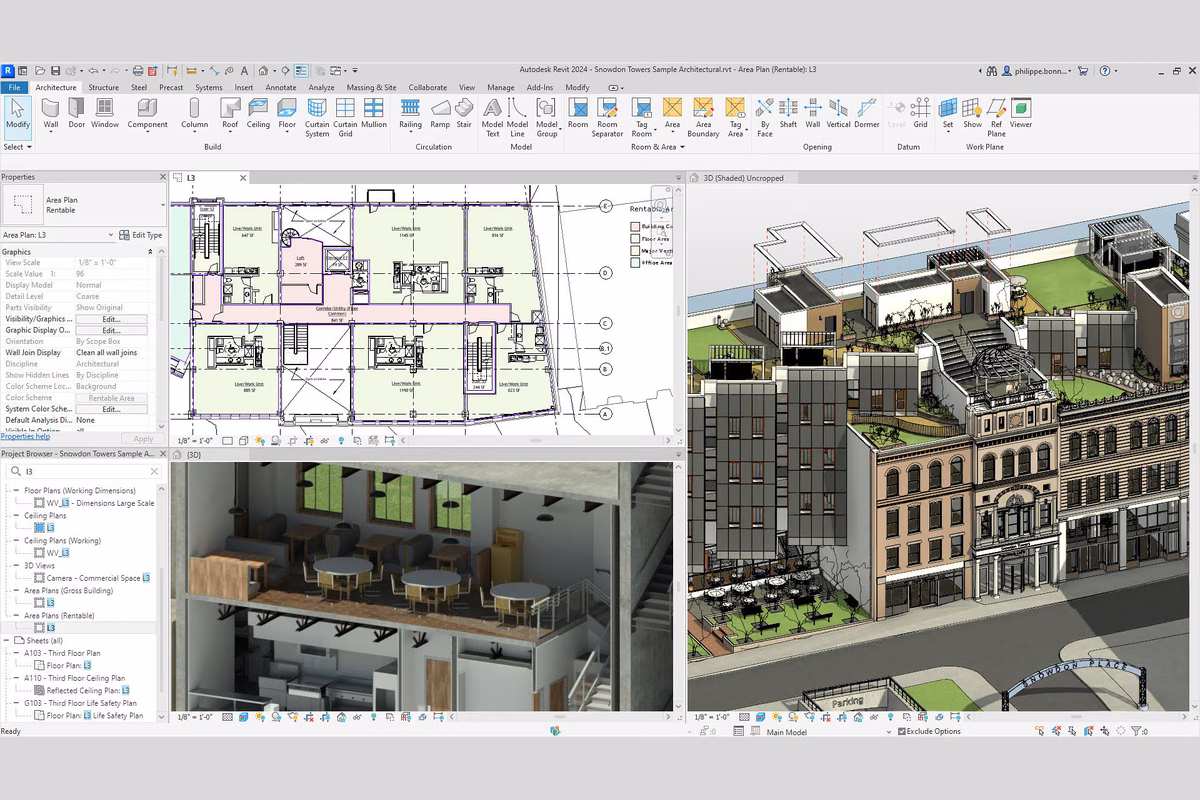1200x800 pixels.
Task: Click the Ref Plane tool
Action: (x=996, y=117)
